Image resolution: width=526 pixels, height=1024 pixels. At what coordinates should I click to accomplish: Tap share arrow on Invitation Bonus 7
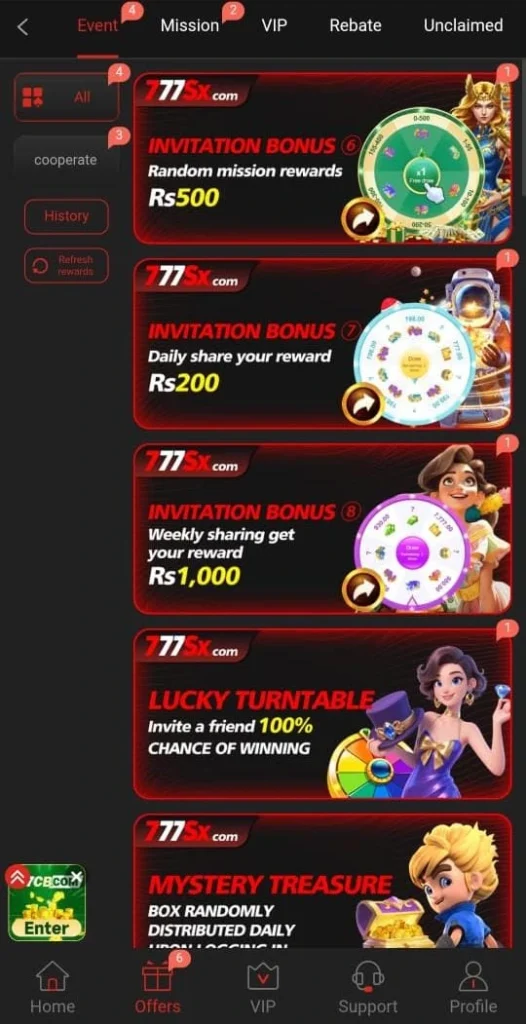(361, 404)
